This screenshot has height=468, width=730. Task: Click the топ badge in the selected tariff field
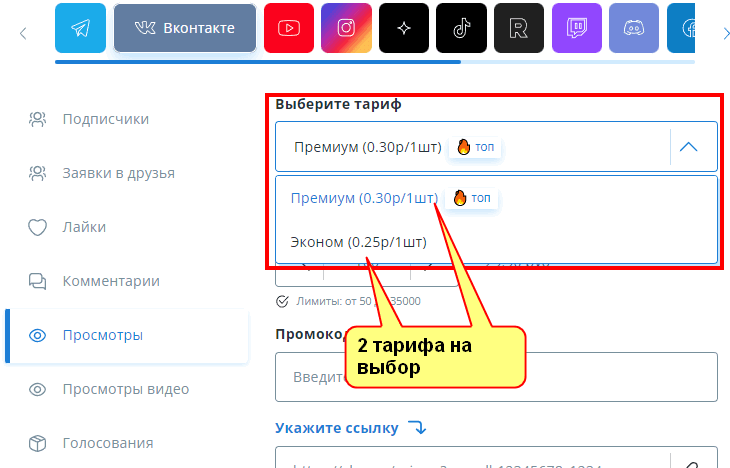click(x=475, y=147)
